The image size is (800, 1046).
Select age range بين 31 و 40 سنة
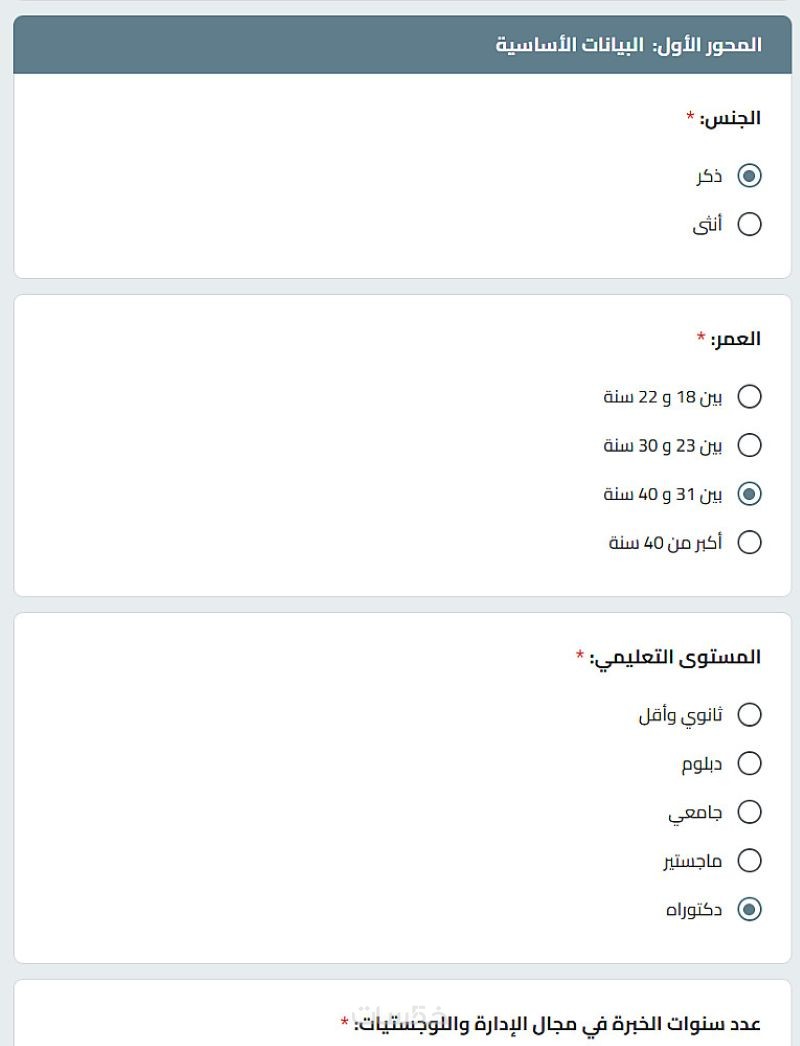(749, 493)
